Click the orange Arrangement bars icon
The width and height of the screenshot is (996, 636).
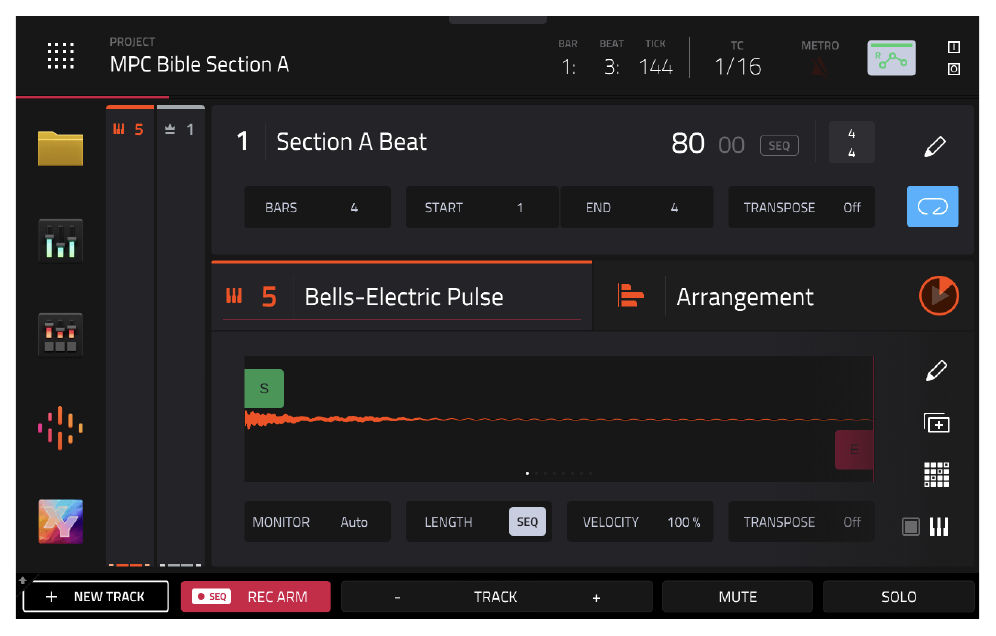[x=630, y=295]
